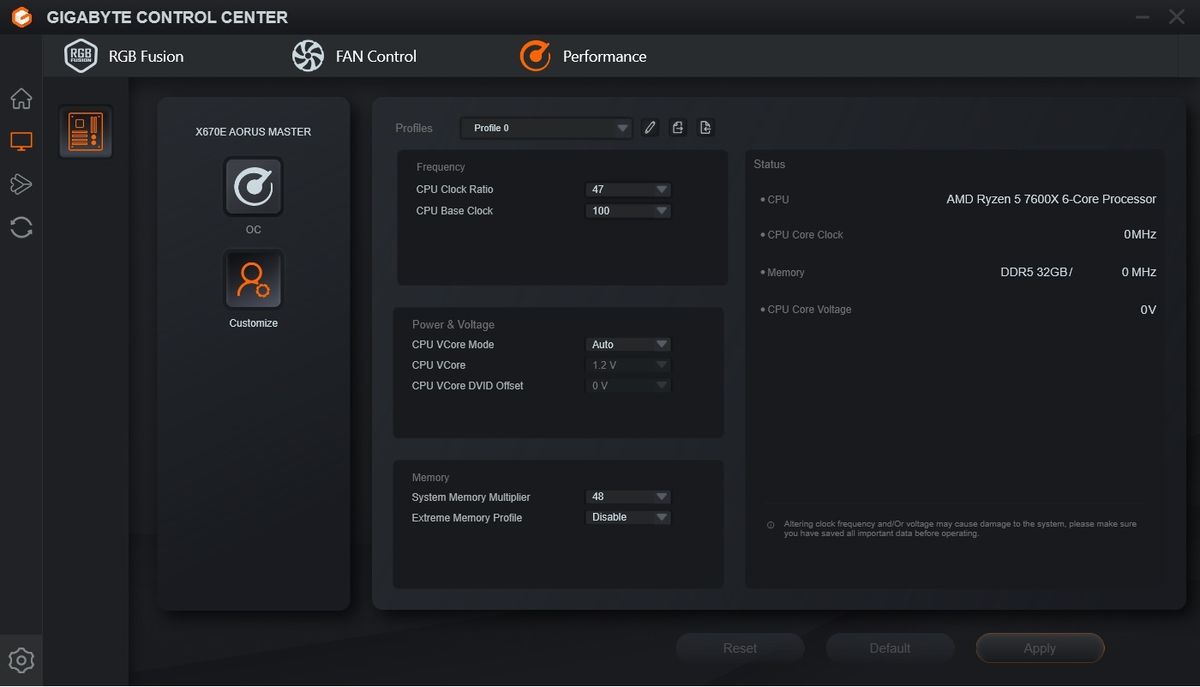This screenshot has height=687, width=1200.
Task: Click the Profiles label
Action: (x=414, y=128)
